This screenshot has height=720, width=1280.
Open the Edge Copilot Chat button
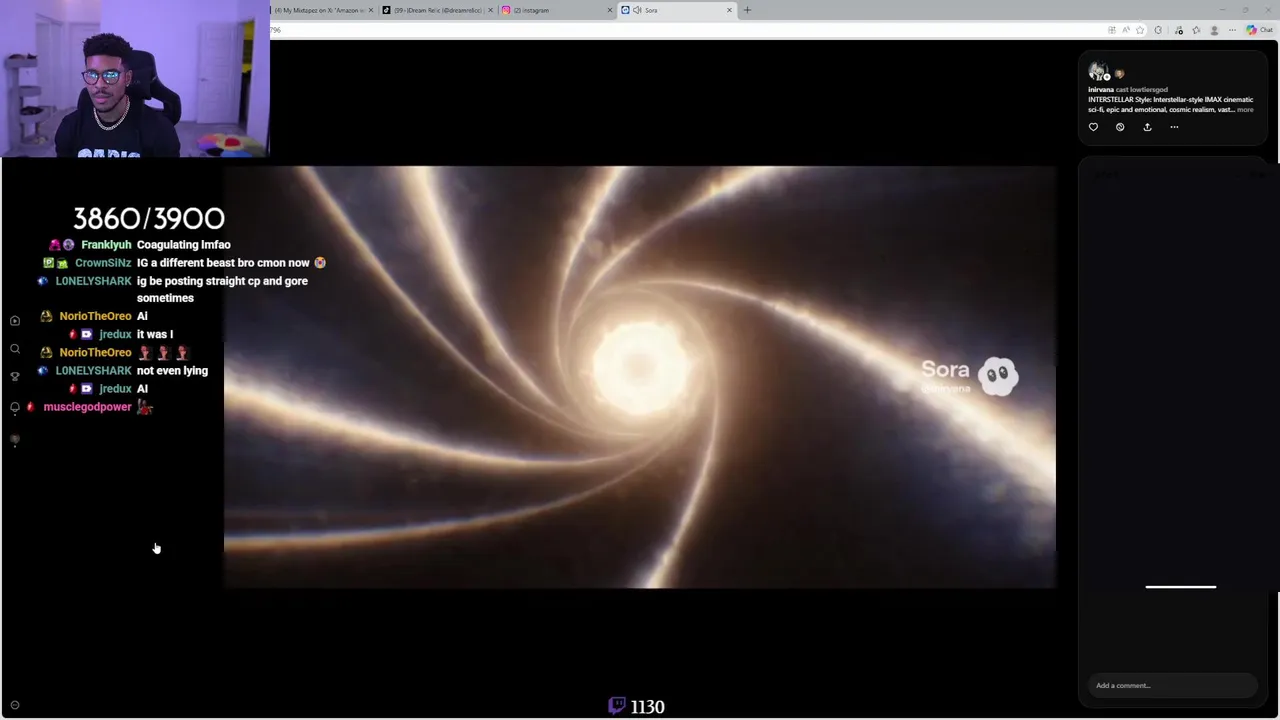point(1260,30)
